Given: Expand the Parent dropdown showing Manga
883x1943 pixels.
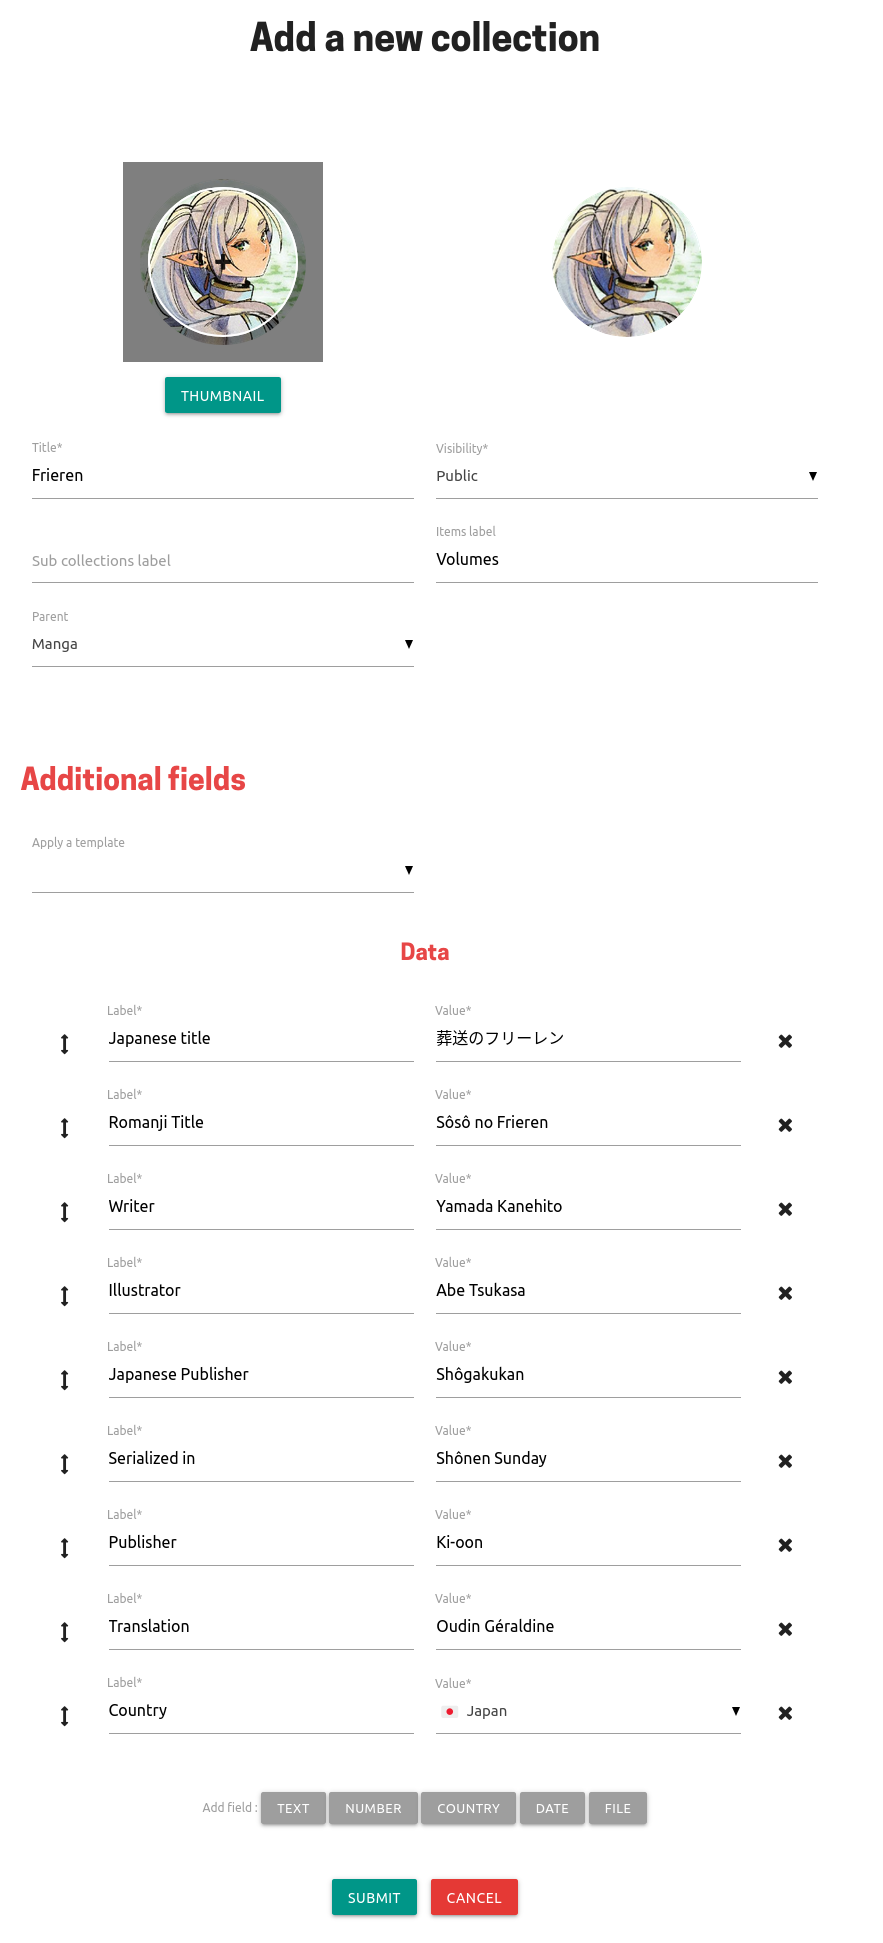Looking at the screenshot, I should pos(223,644).
